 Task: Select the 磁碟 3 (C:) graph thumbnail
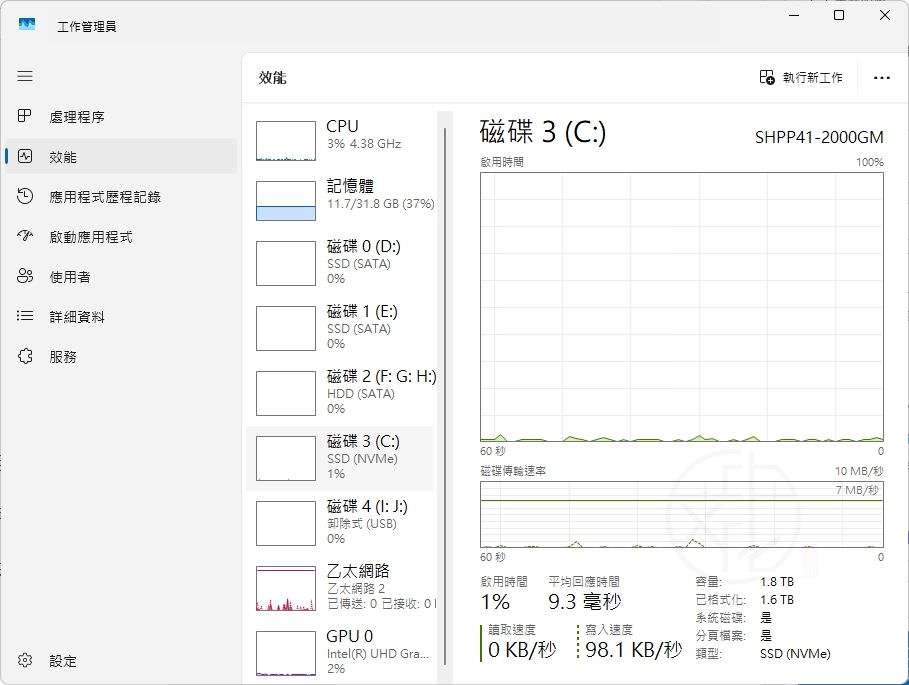286,458
